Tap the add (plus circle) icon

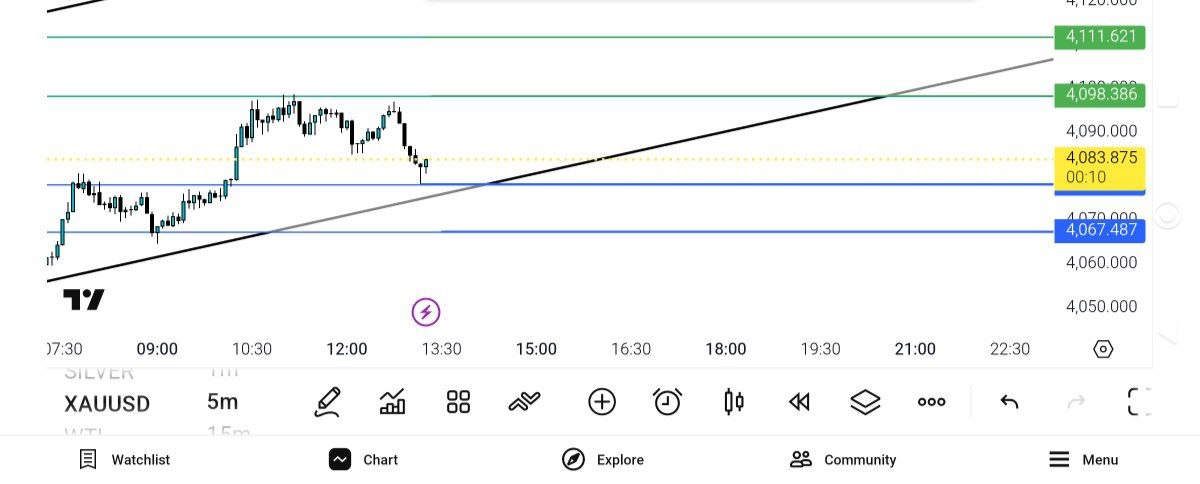pyautogui.click(x=601, y=402)
